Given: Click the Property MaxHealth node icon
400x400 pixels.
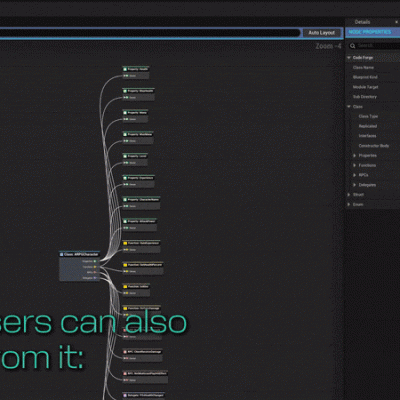Looking at the screenshot, I should click(125, 91).
